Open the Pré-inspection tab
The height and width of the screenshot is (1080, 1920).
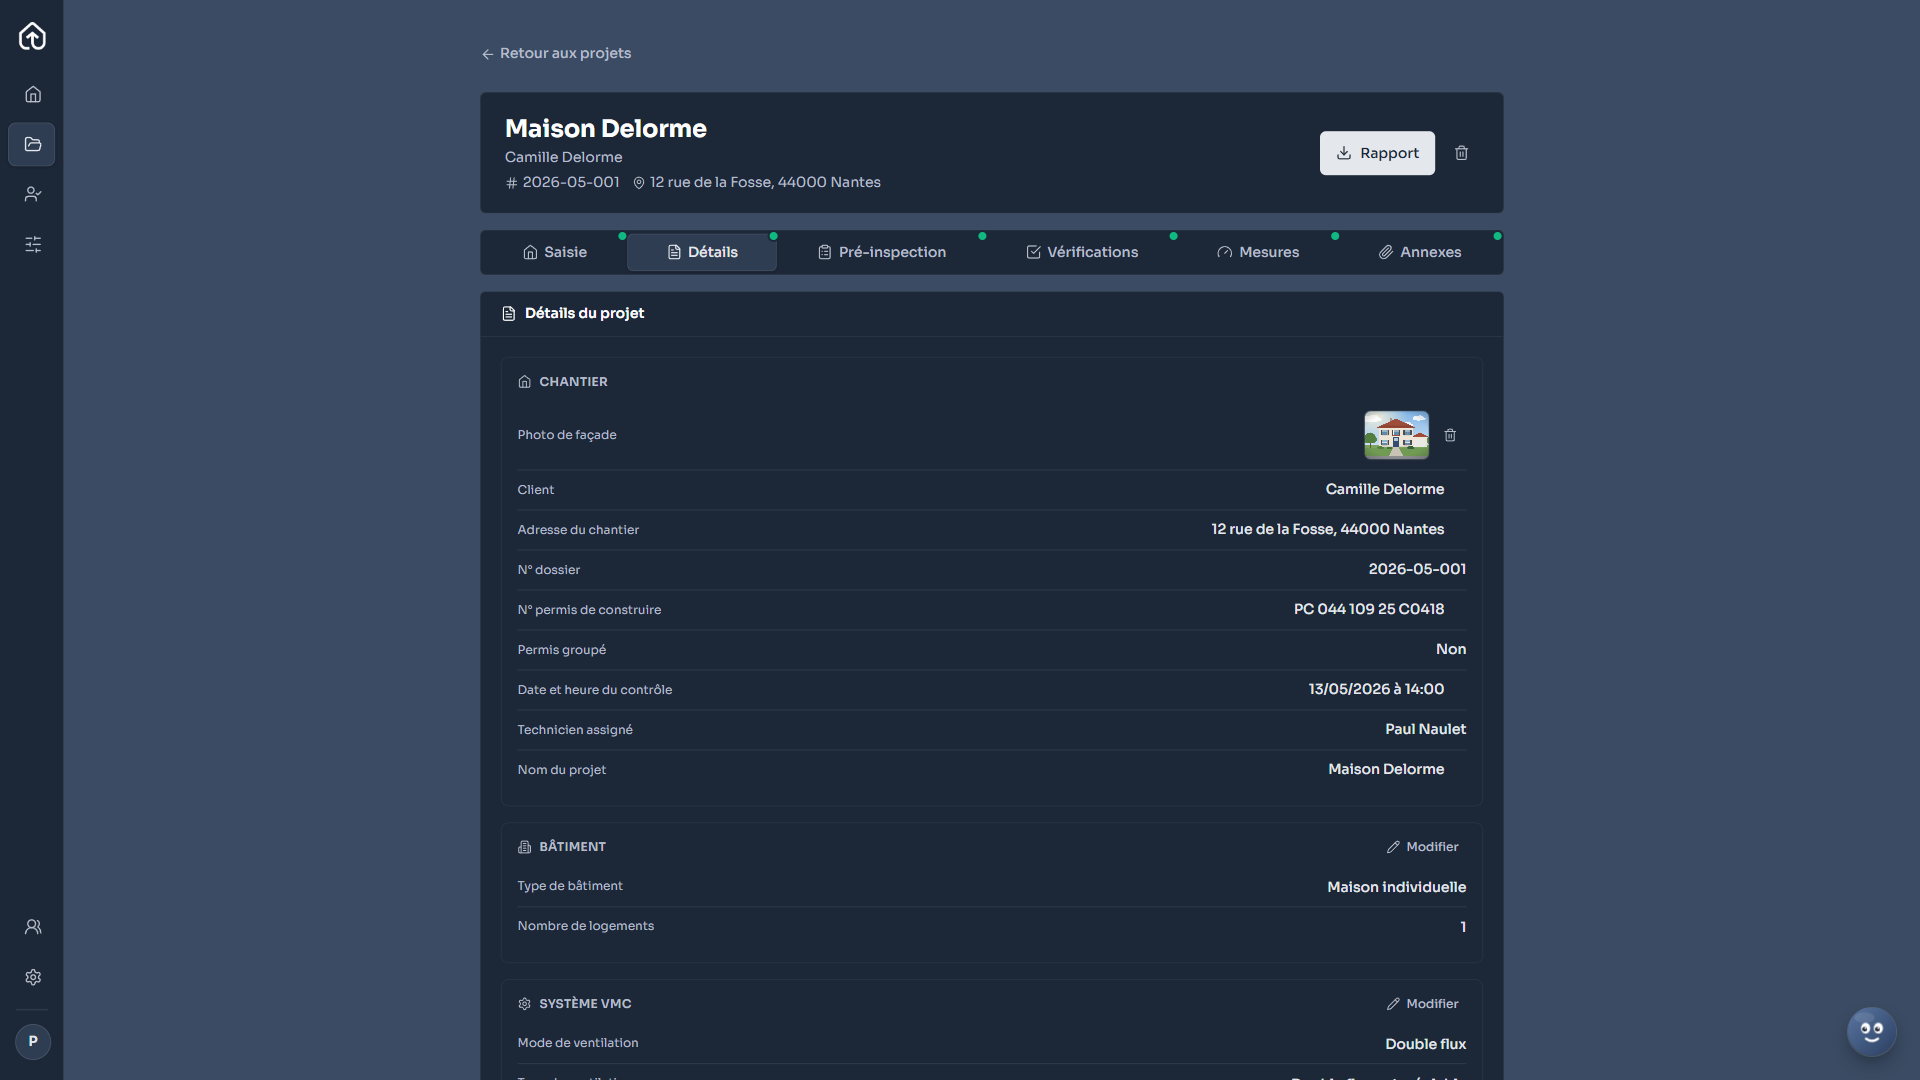click(x=881, y=252)
